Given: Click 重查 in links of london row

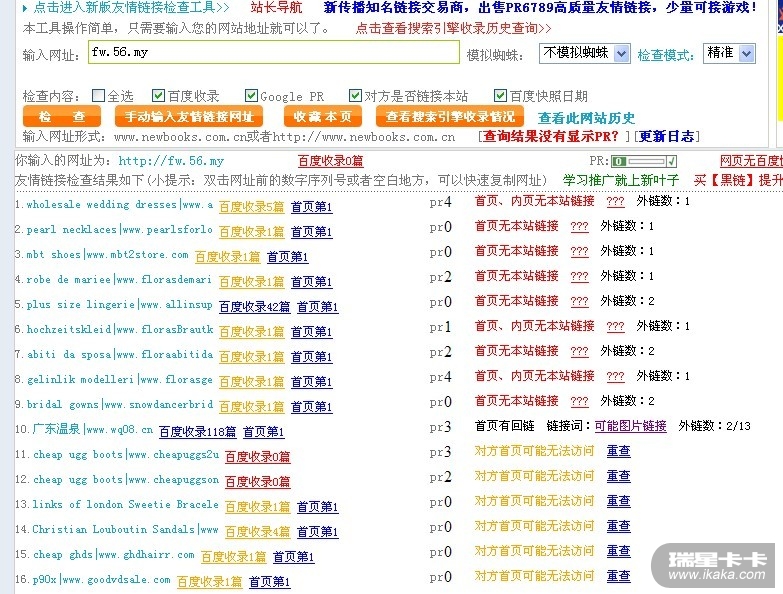Looking at the screenshot, I should 618,501.
